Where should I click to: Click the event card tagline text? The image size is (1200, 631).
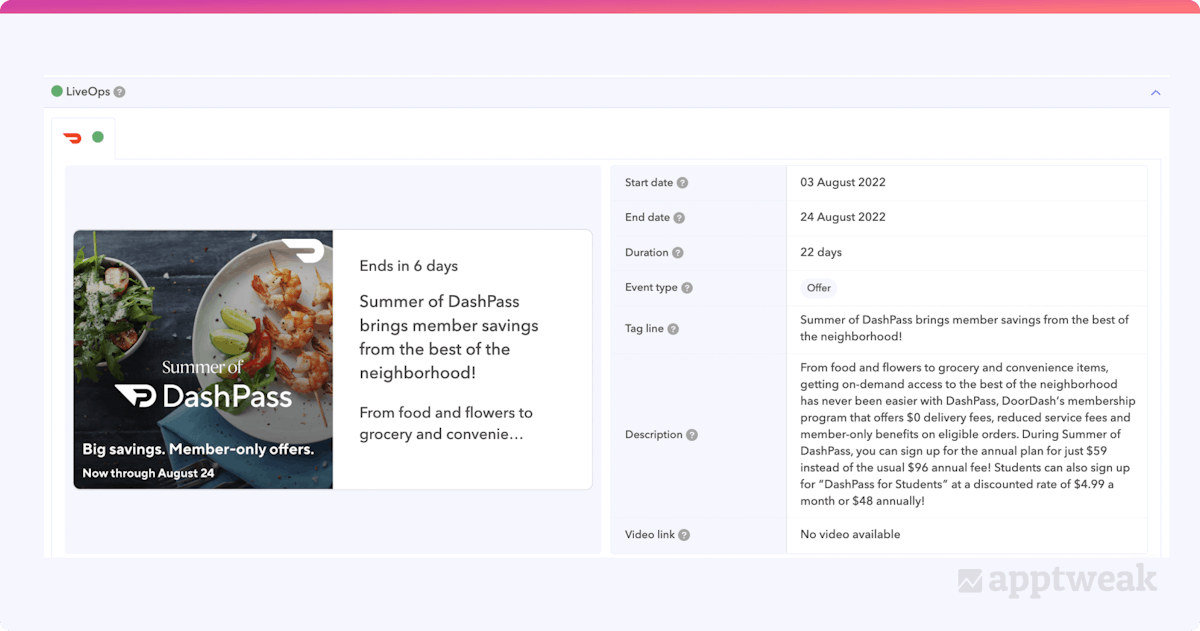pyautogui.click(x=448, y=338)
